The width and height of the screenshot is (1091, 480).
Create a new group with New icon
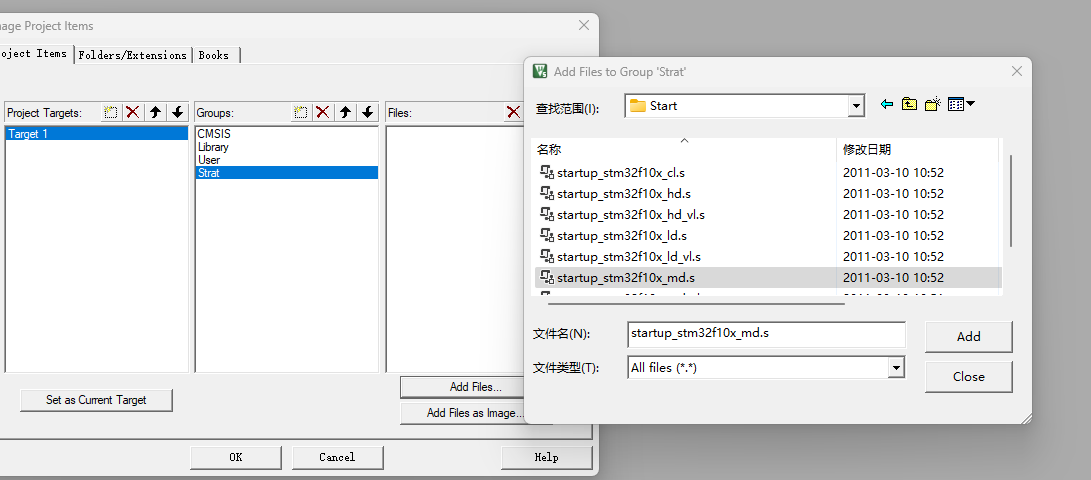tap(300, 112)
